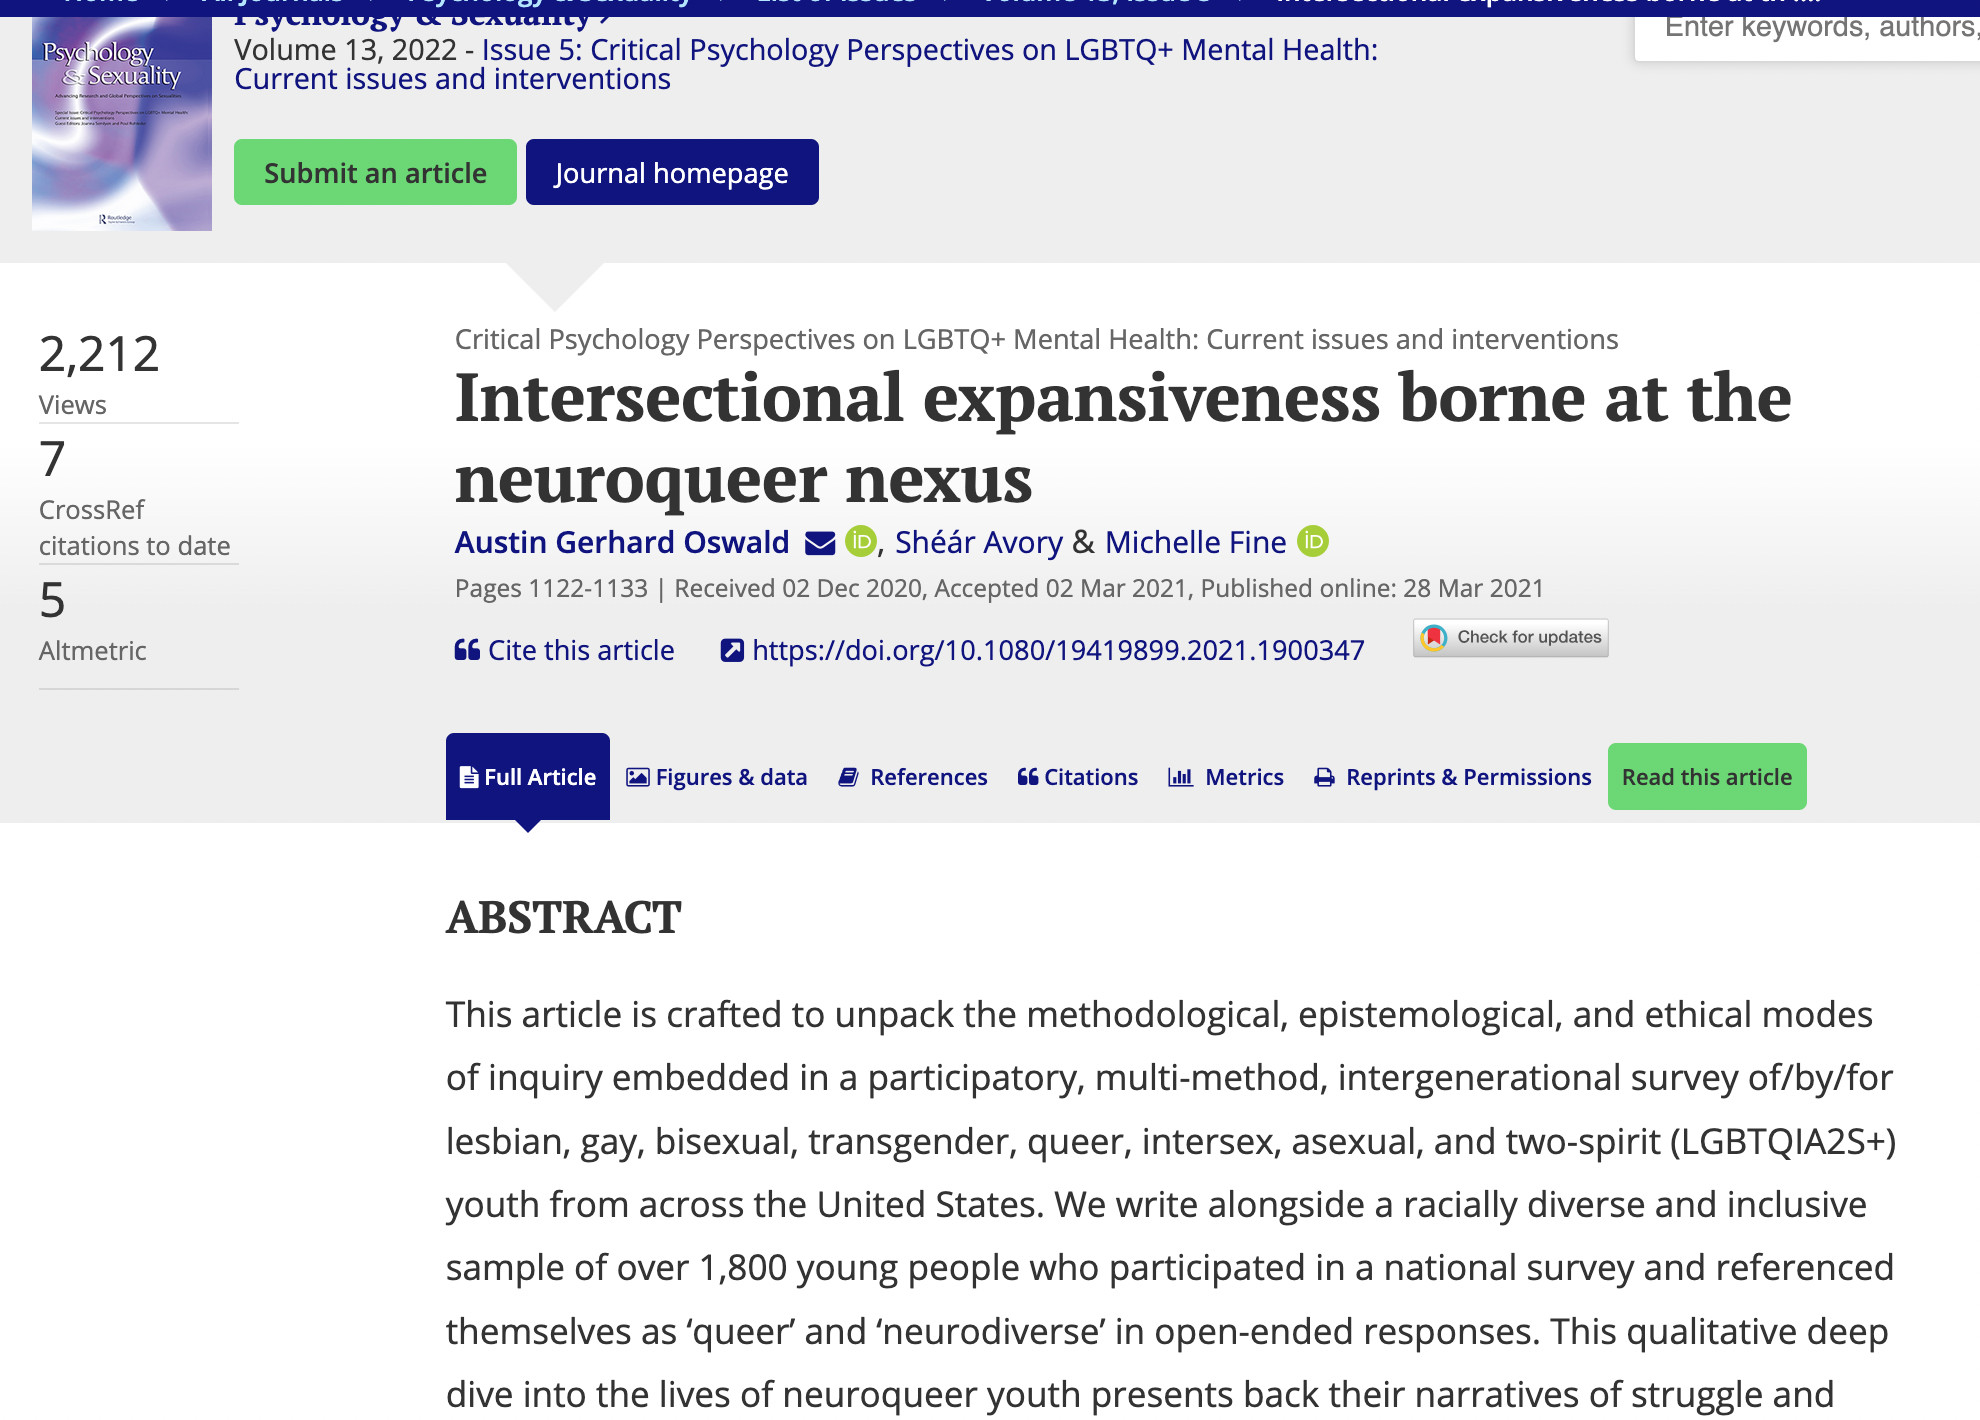Open the Full Article tab
Screen dimensions: 1980x1420
click(x=528, y=777)
